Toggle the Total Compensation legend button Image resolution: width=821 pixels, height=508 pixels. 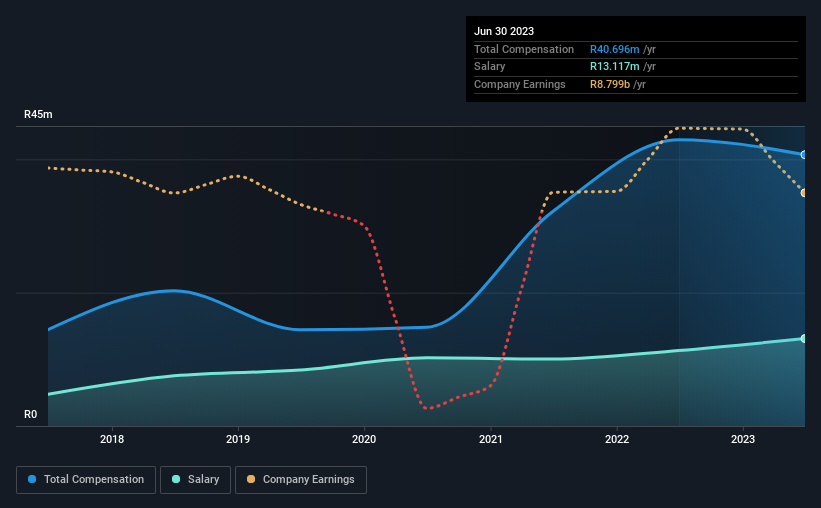click(x=86, y=480)
